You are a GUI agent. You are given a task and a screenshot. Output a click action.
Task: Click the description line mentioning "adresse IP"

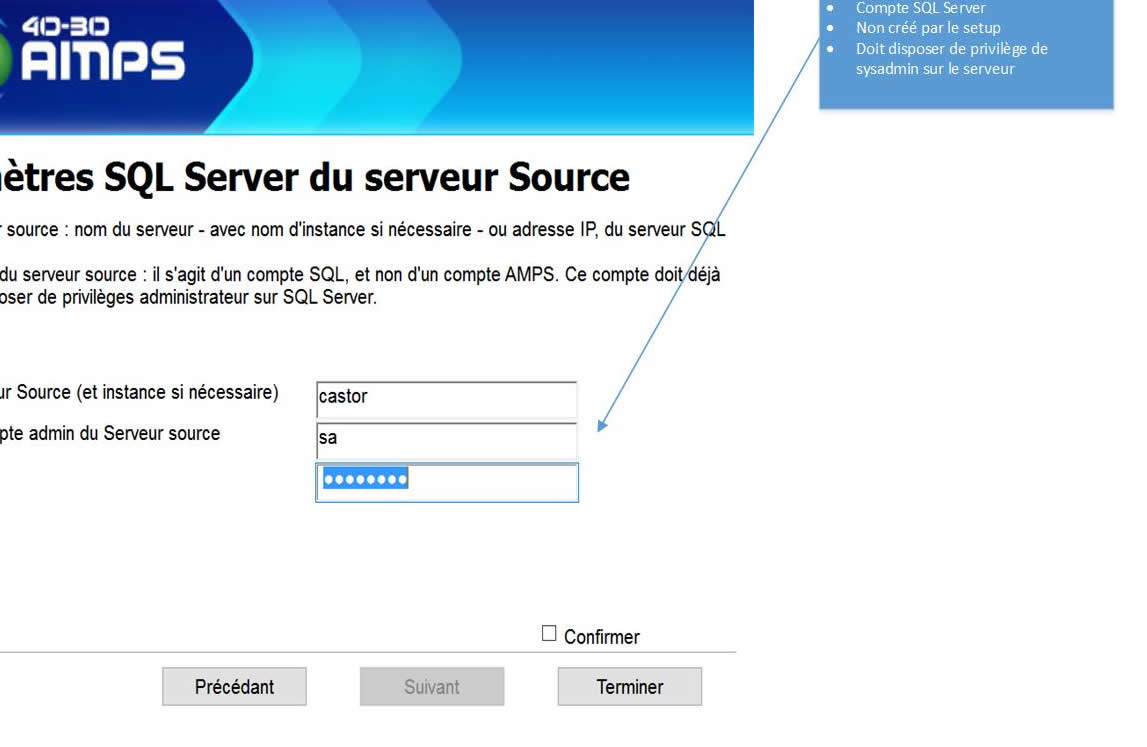coord(363,230)
